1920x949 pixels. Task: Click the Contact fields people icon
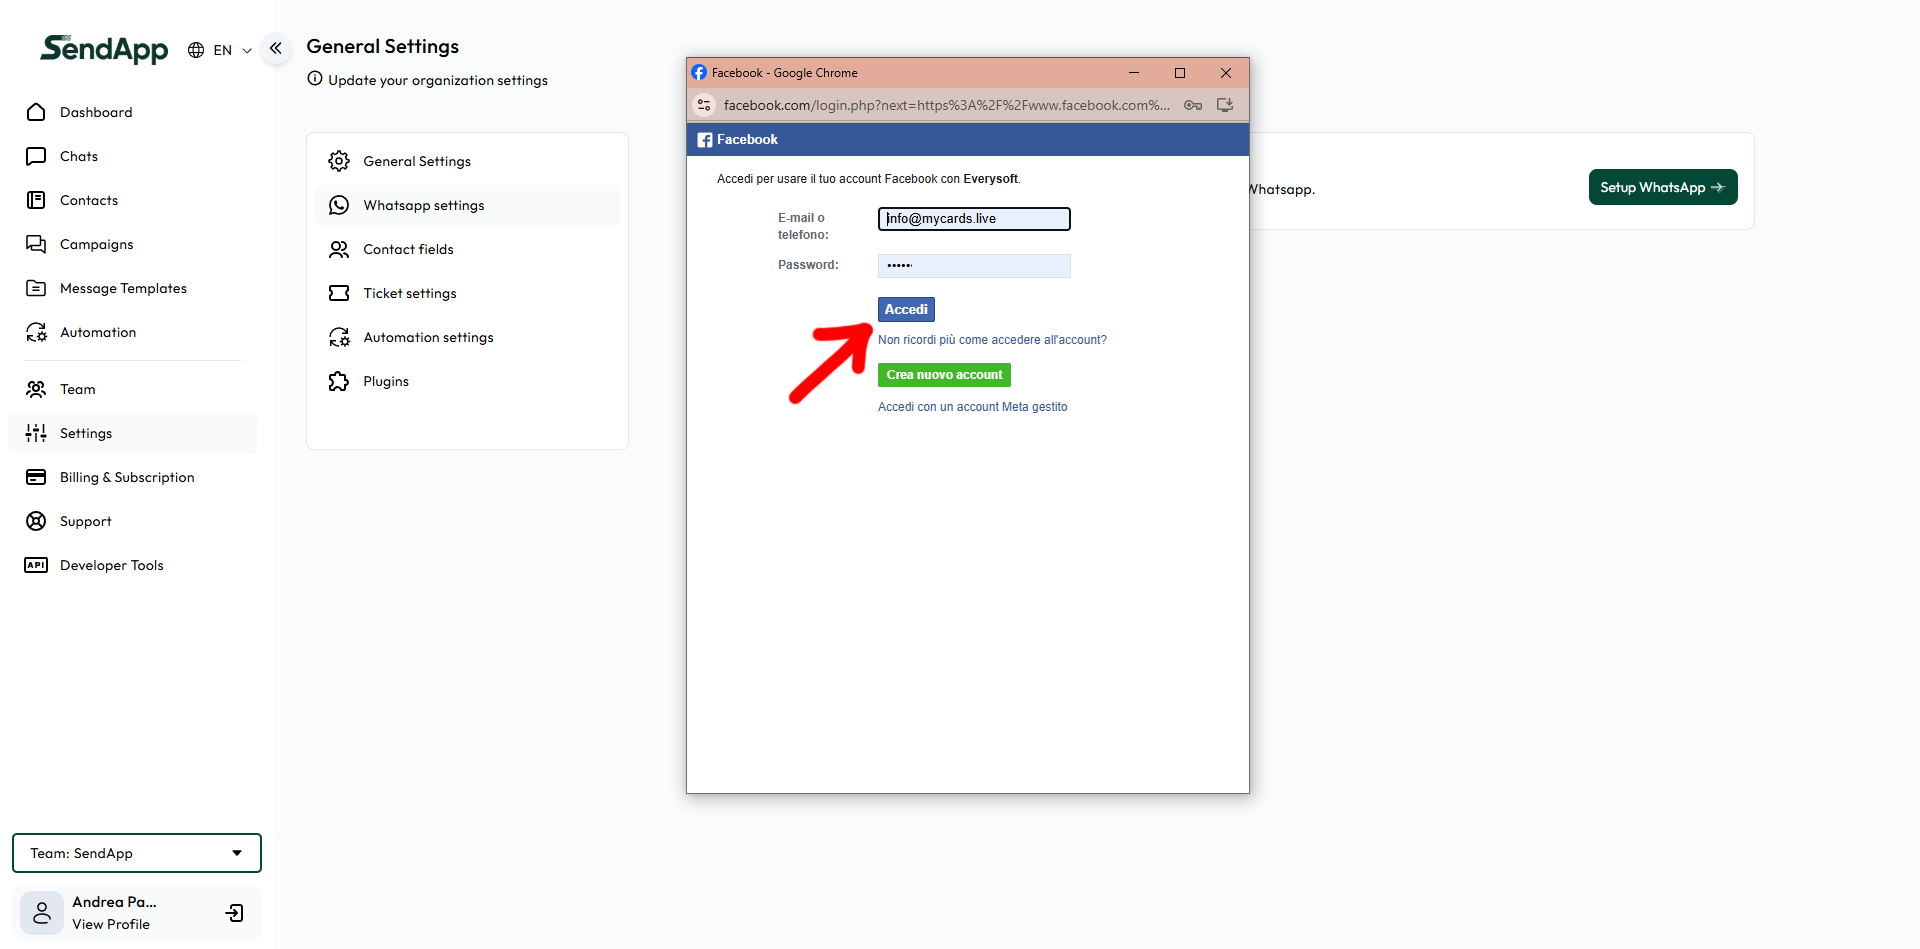pyautogui.click(x=339, y=249)
